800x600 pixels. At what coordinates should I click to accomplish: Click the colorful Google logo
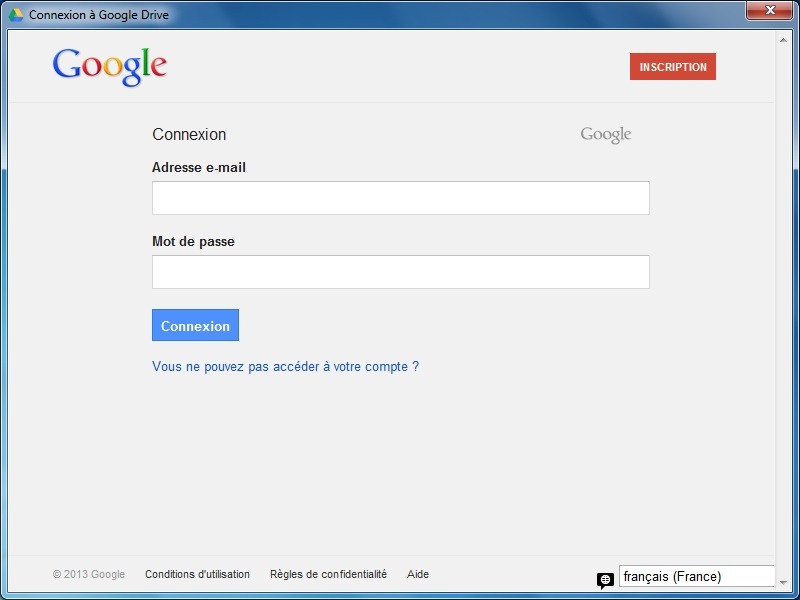point(110,66)
